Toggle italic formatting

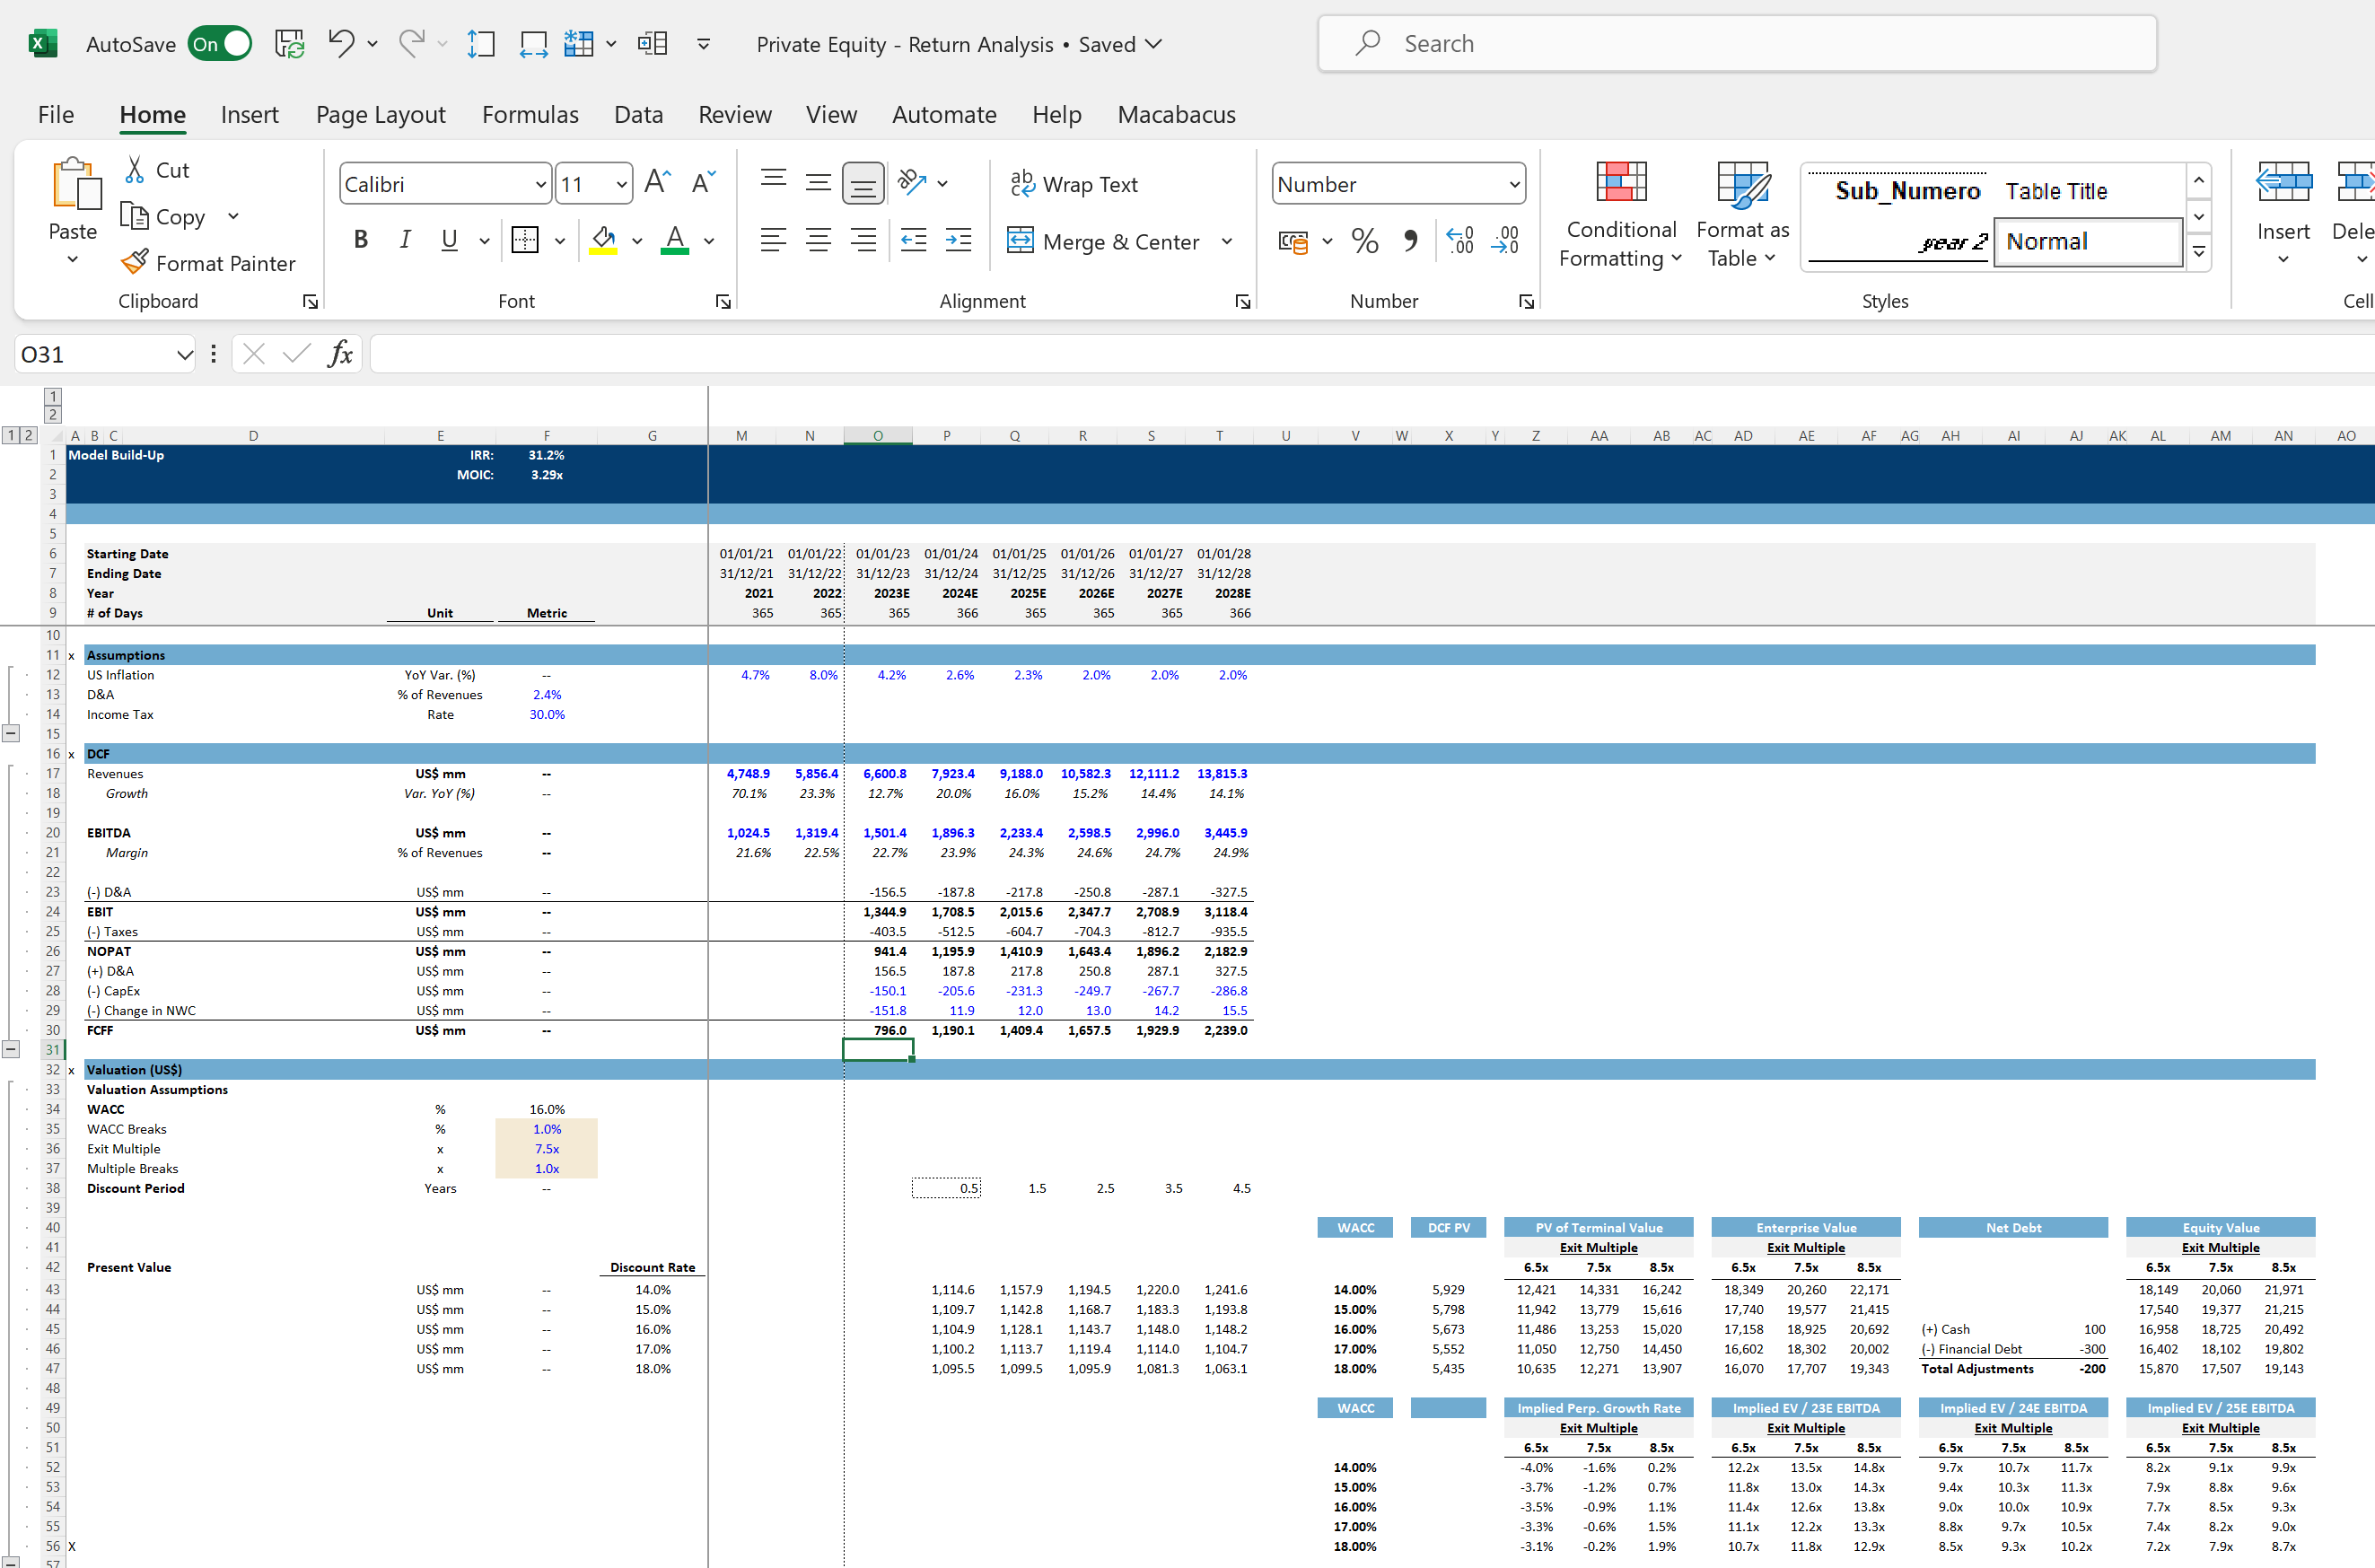(x=405, y=239)
